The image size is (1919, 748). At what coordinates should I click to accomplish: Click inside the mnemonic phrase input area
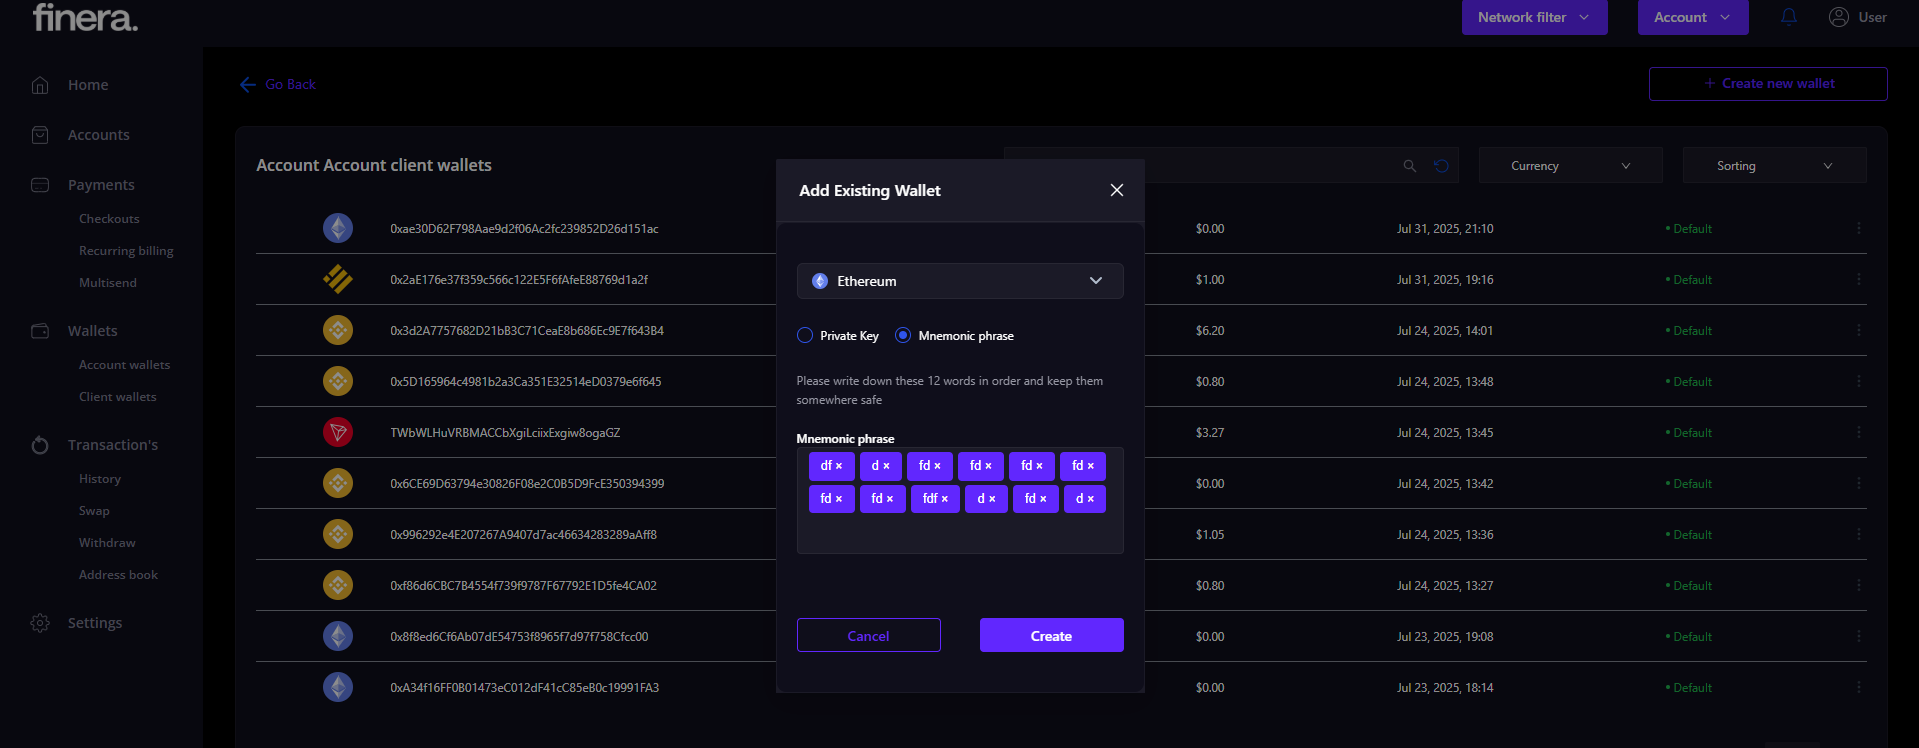click(959, 533)
